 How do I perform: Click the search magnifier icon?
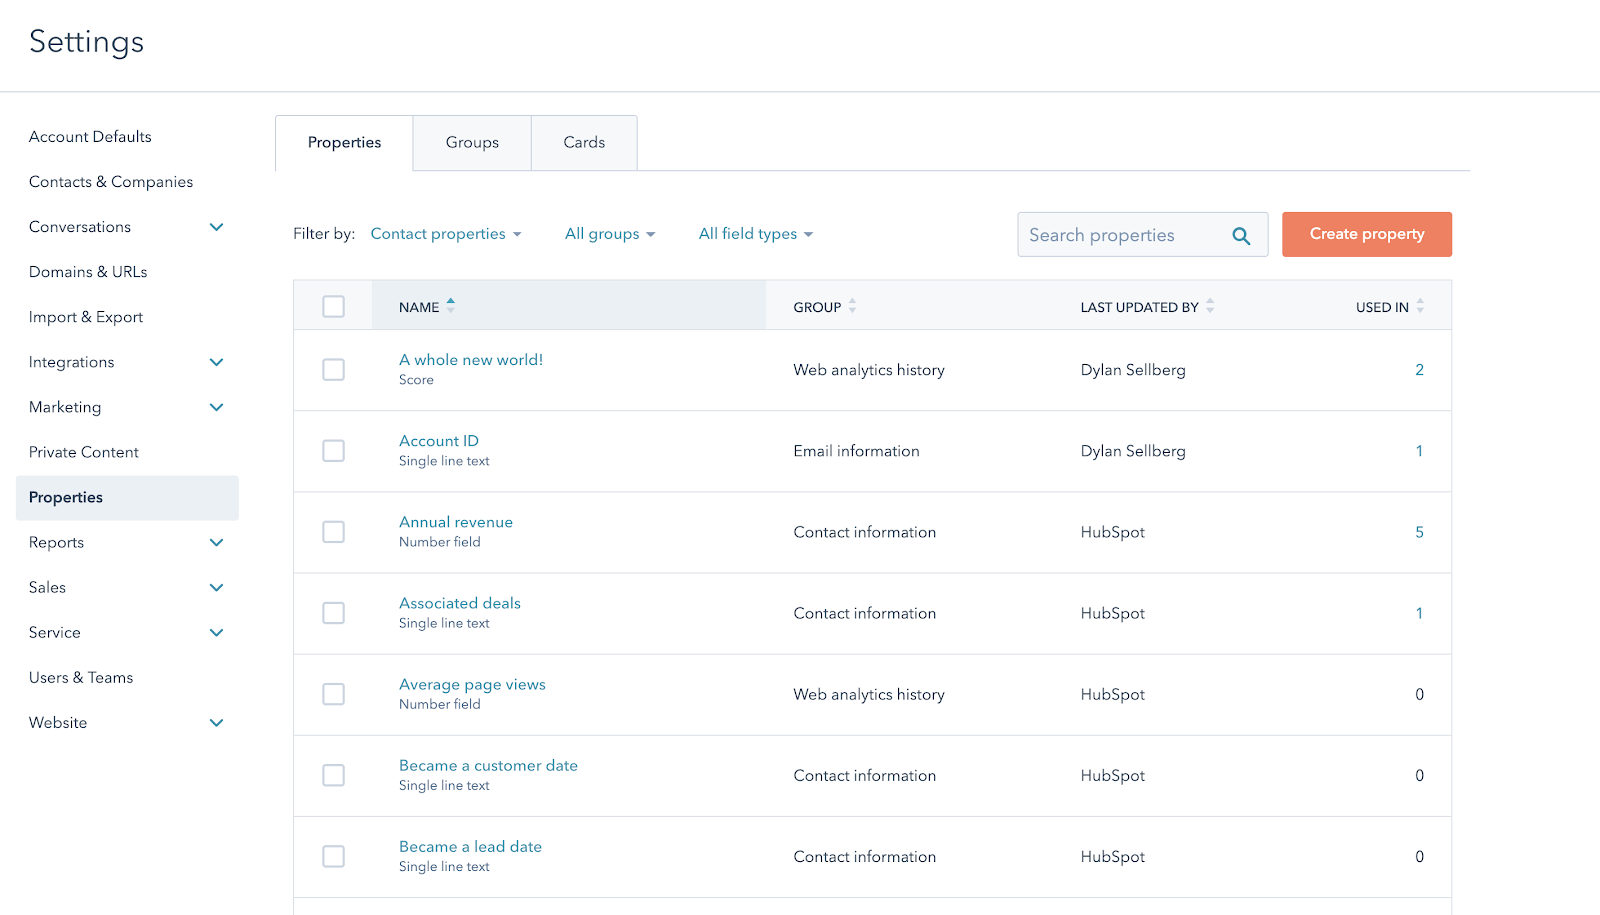[x=1240, y=236]
